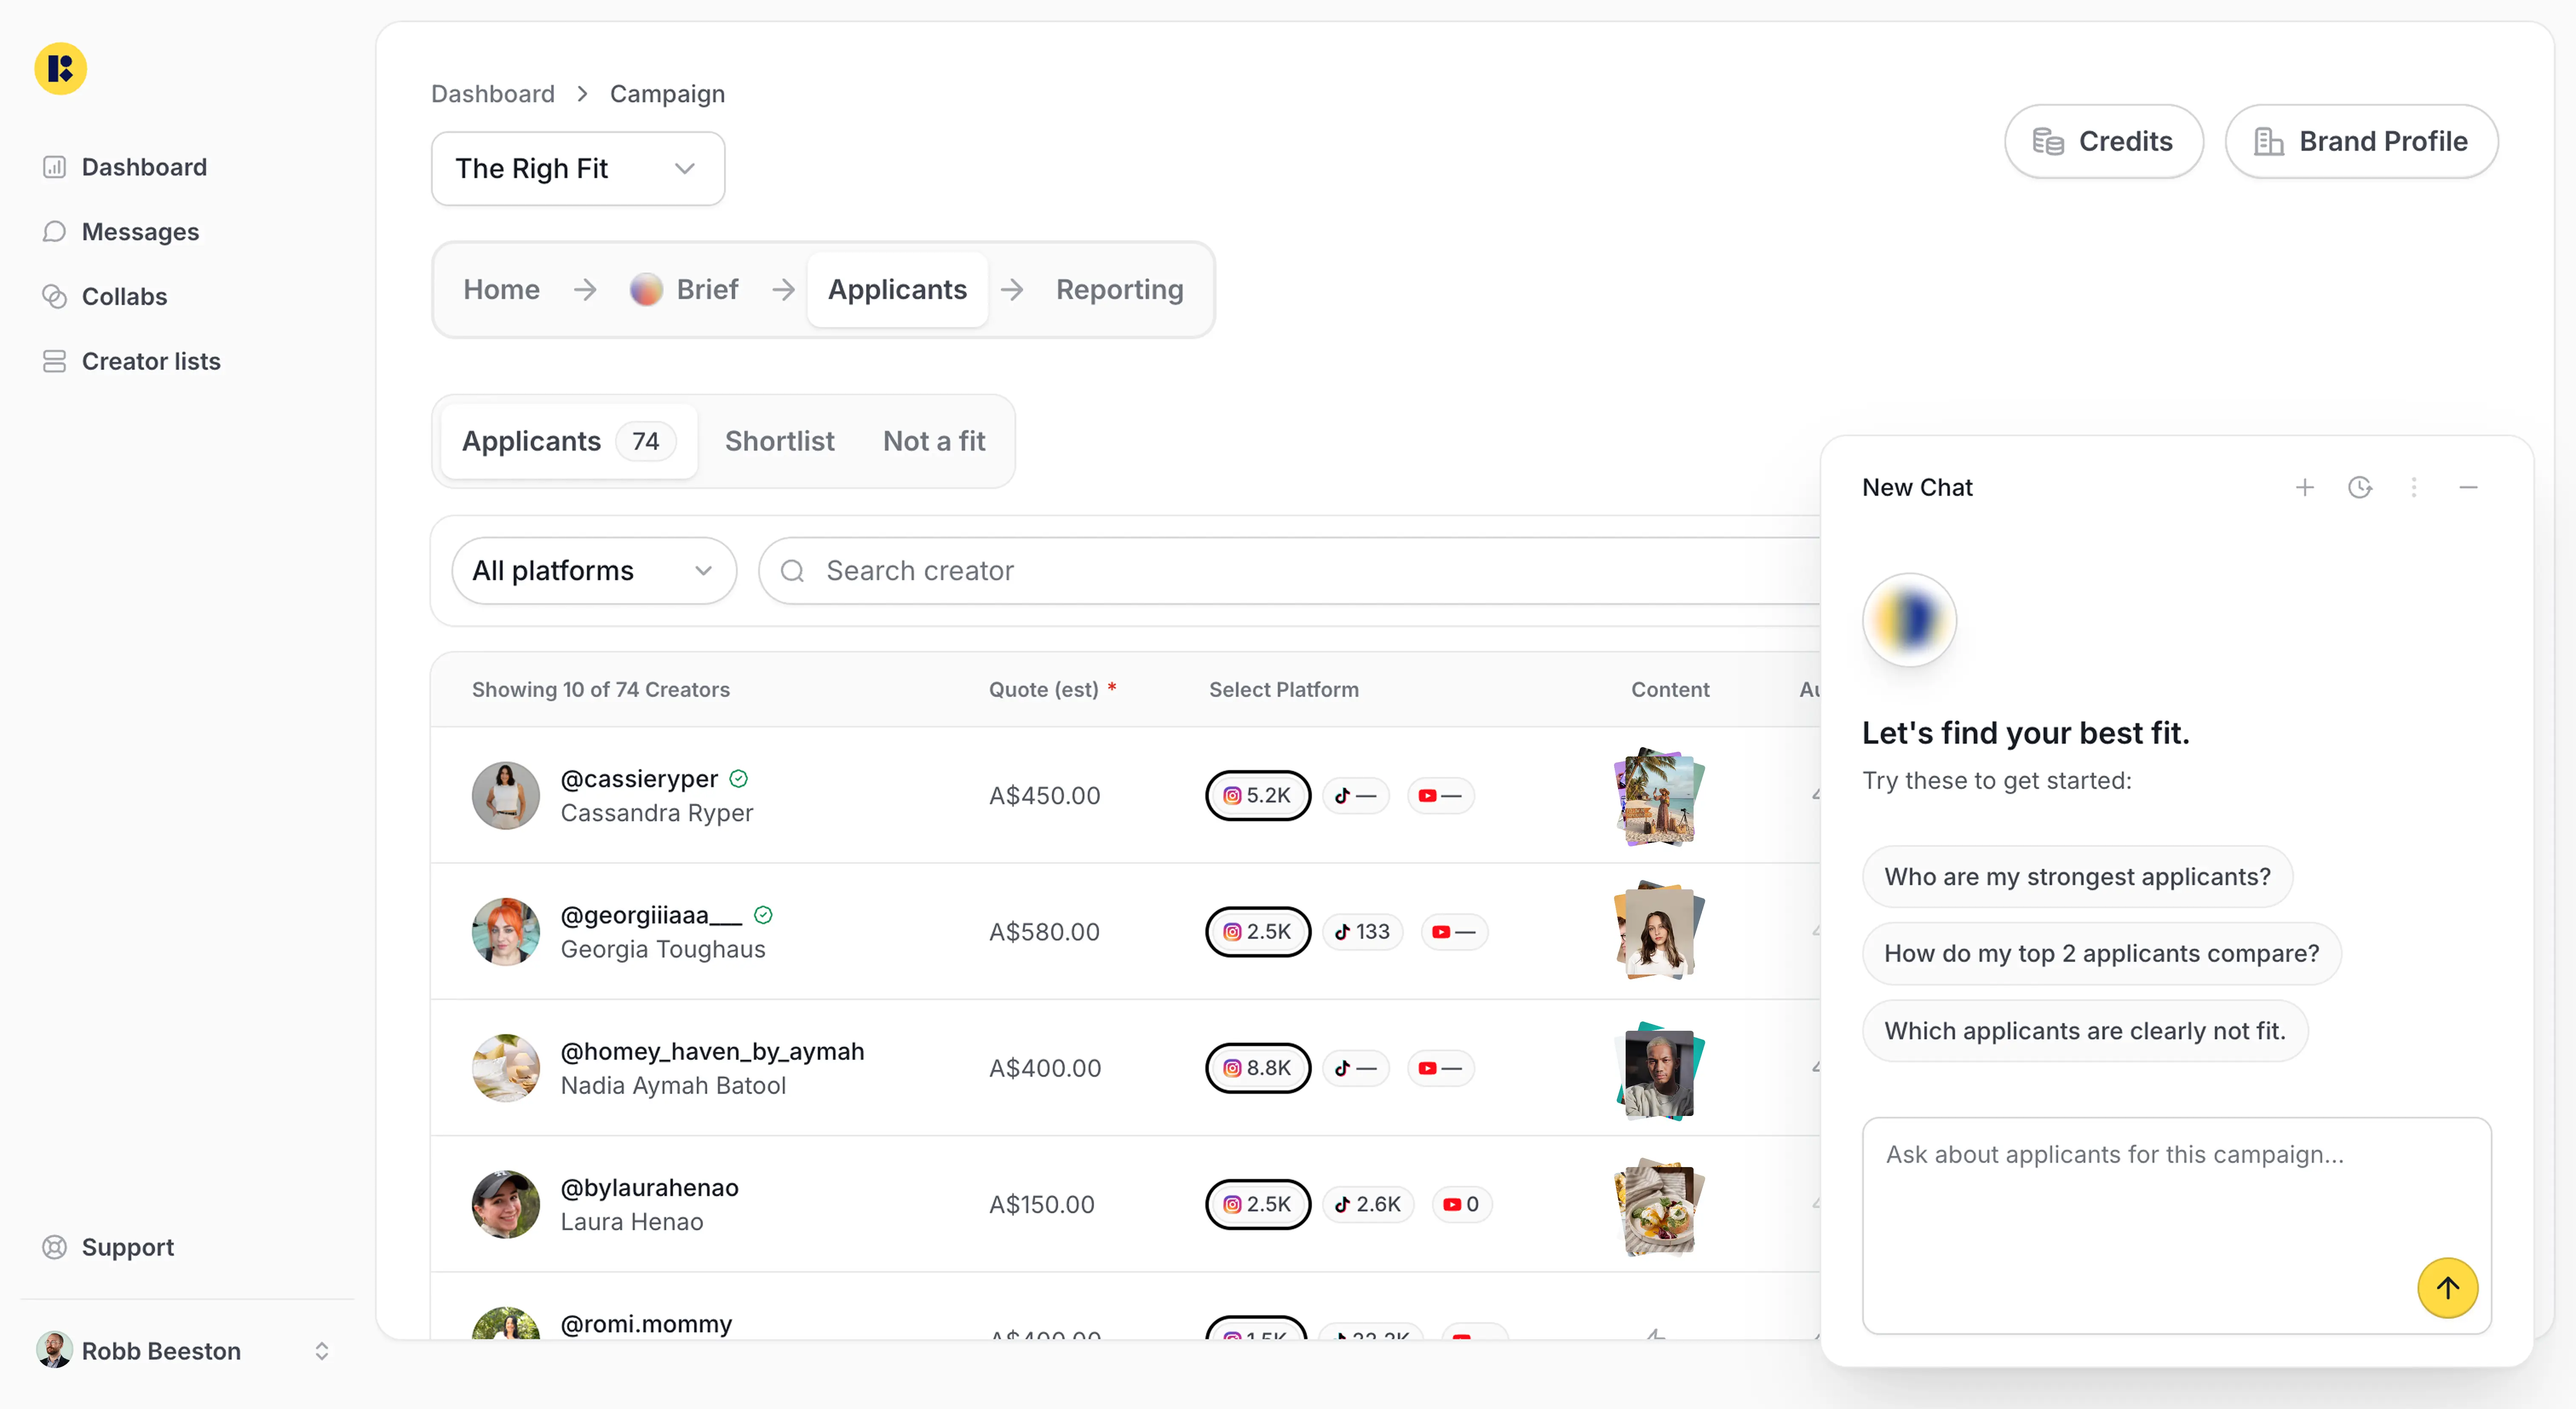
Task: Go to the Brief step
Action: tap(684, 290)
